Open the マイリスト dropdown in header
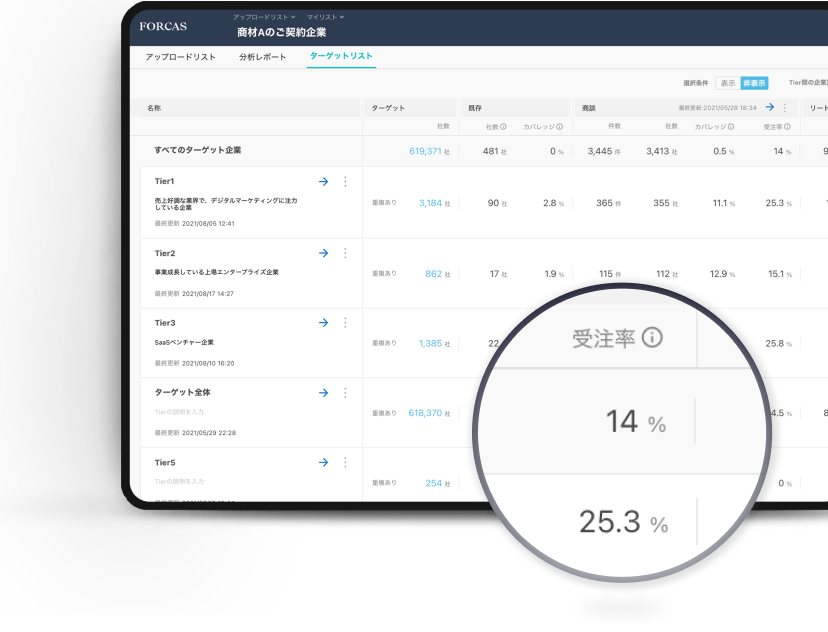This screenshot has width=828, height=632. tap(325, 17)
